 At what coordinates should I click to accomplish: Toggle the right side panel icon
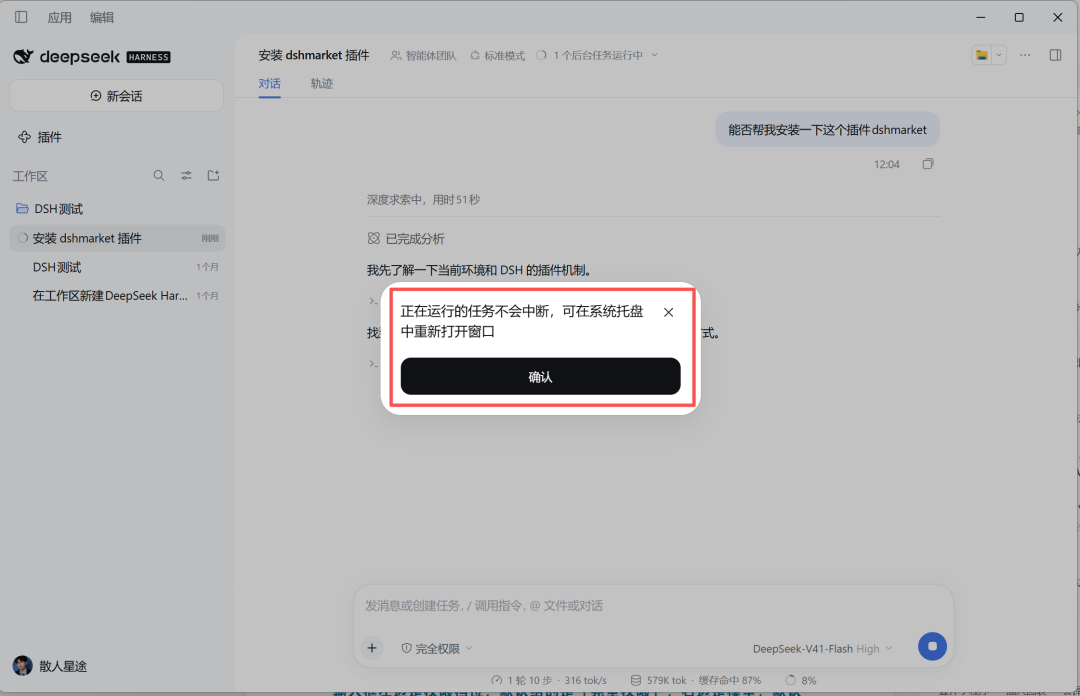[x=1055, y=55]
